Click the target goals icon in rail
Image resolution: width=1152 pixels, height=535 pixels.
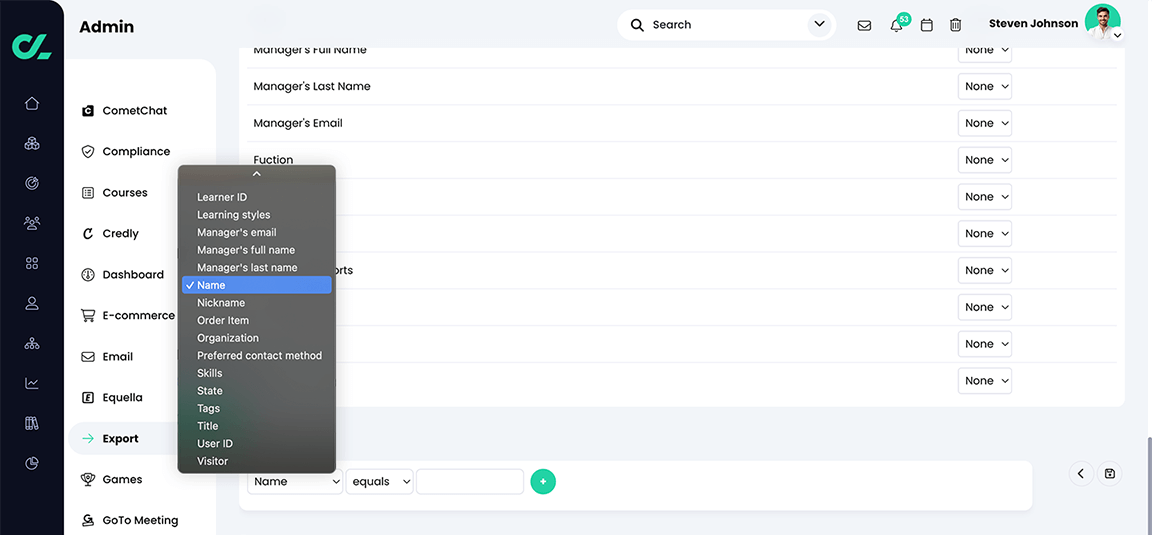pyautogui.click(x=32, y=183)
